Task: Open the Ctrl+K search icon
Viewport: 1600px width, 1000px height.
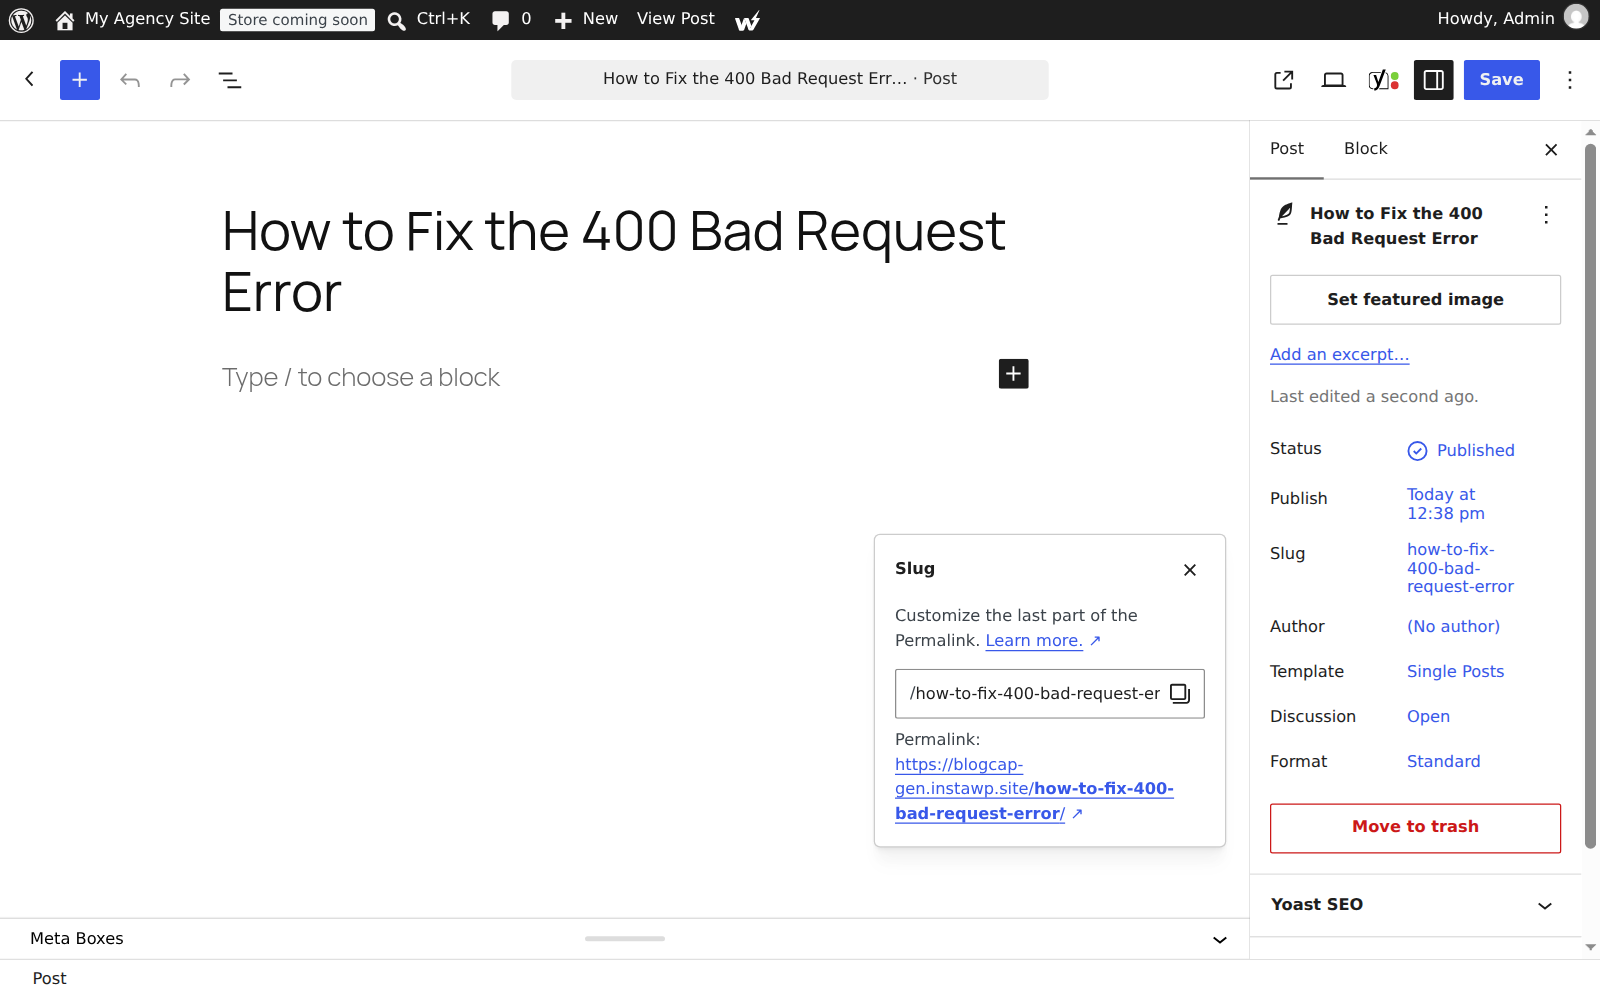Action: click(x=397, y=21)
